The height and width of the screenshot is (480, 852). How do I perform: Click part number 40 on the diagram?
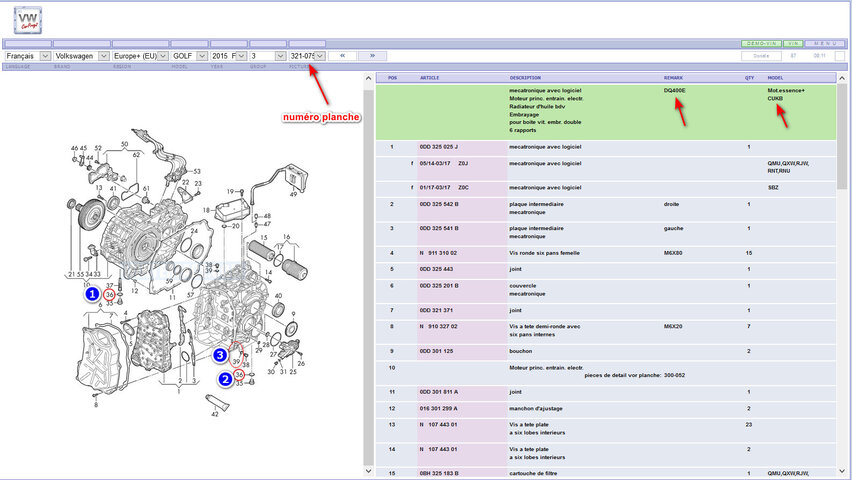click(x=278, y=296)
